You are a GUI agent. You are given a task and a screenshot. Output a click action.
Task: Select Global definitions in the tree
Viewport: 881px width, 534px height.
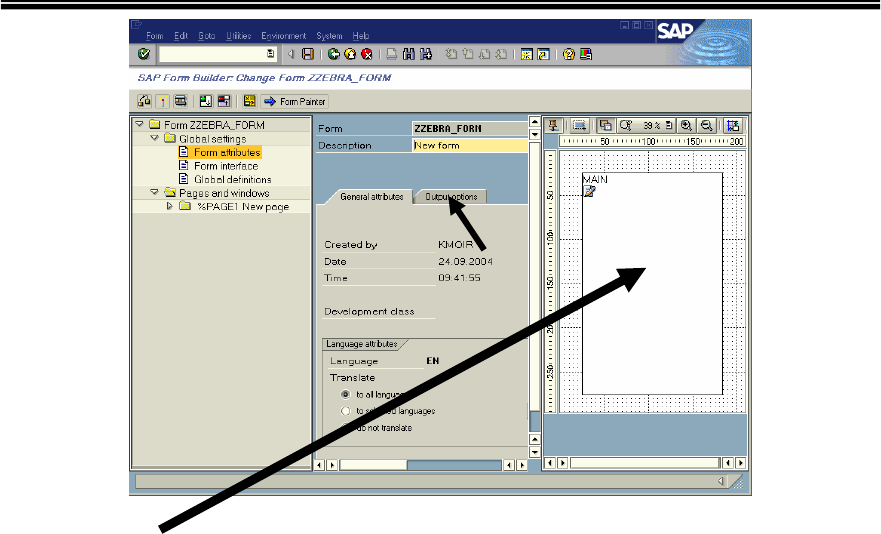[x=233, y=179]
